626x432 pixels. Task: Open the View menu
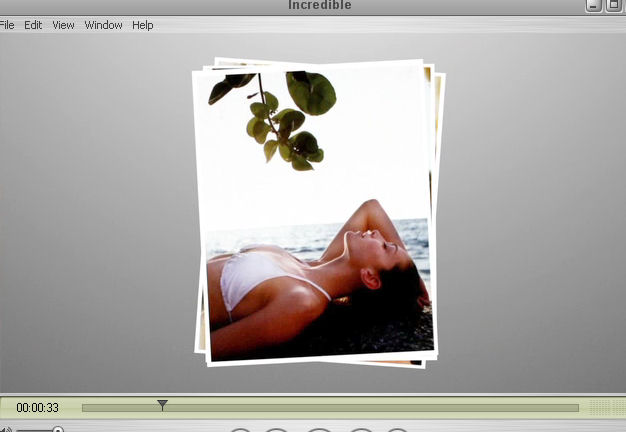click(x=63, y=25)
